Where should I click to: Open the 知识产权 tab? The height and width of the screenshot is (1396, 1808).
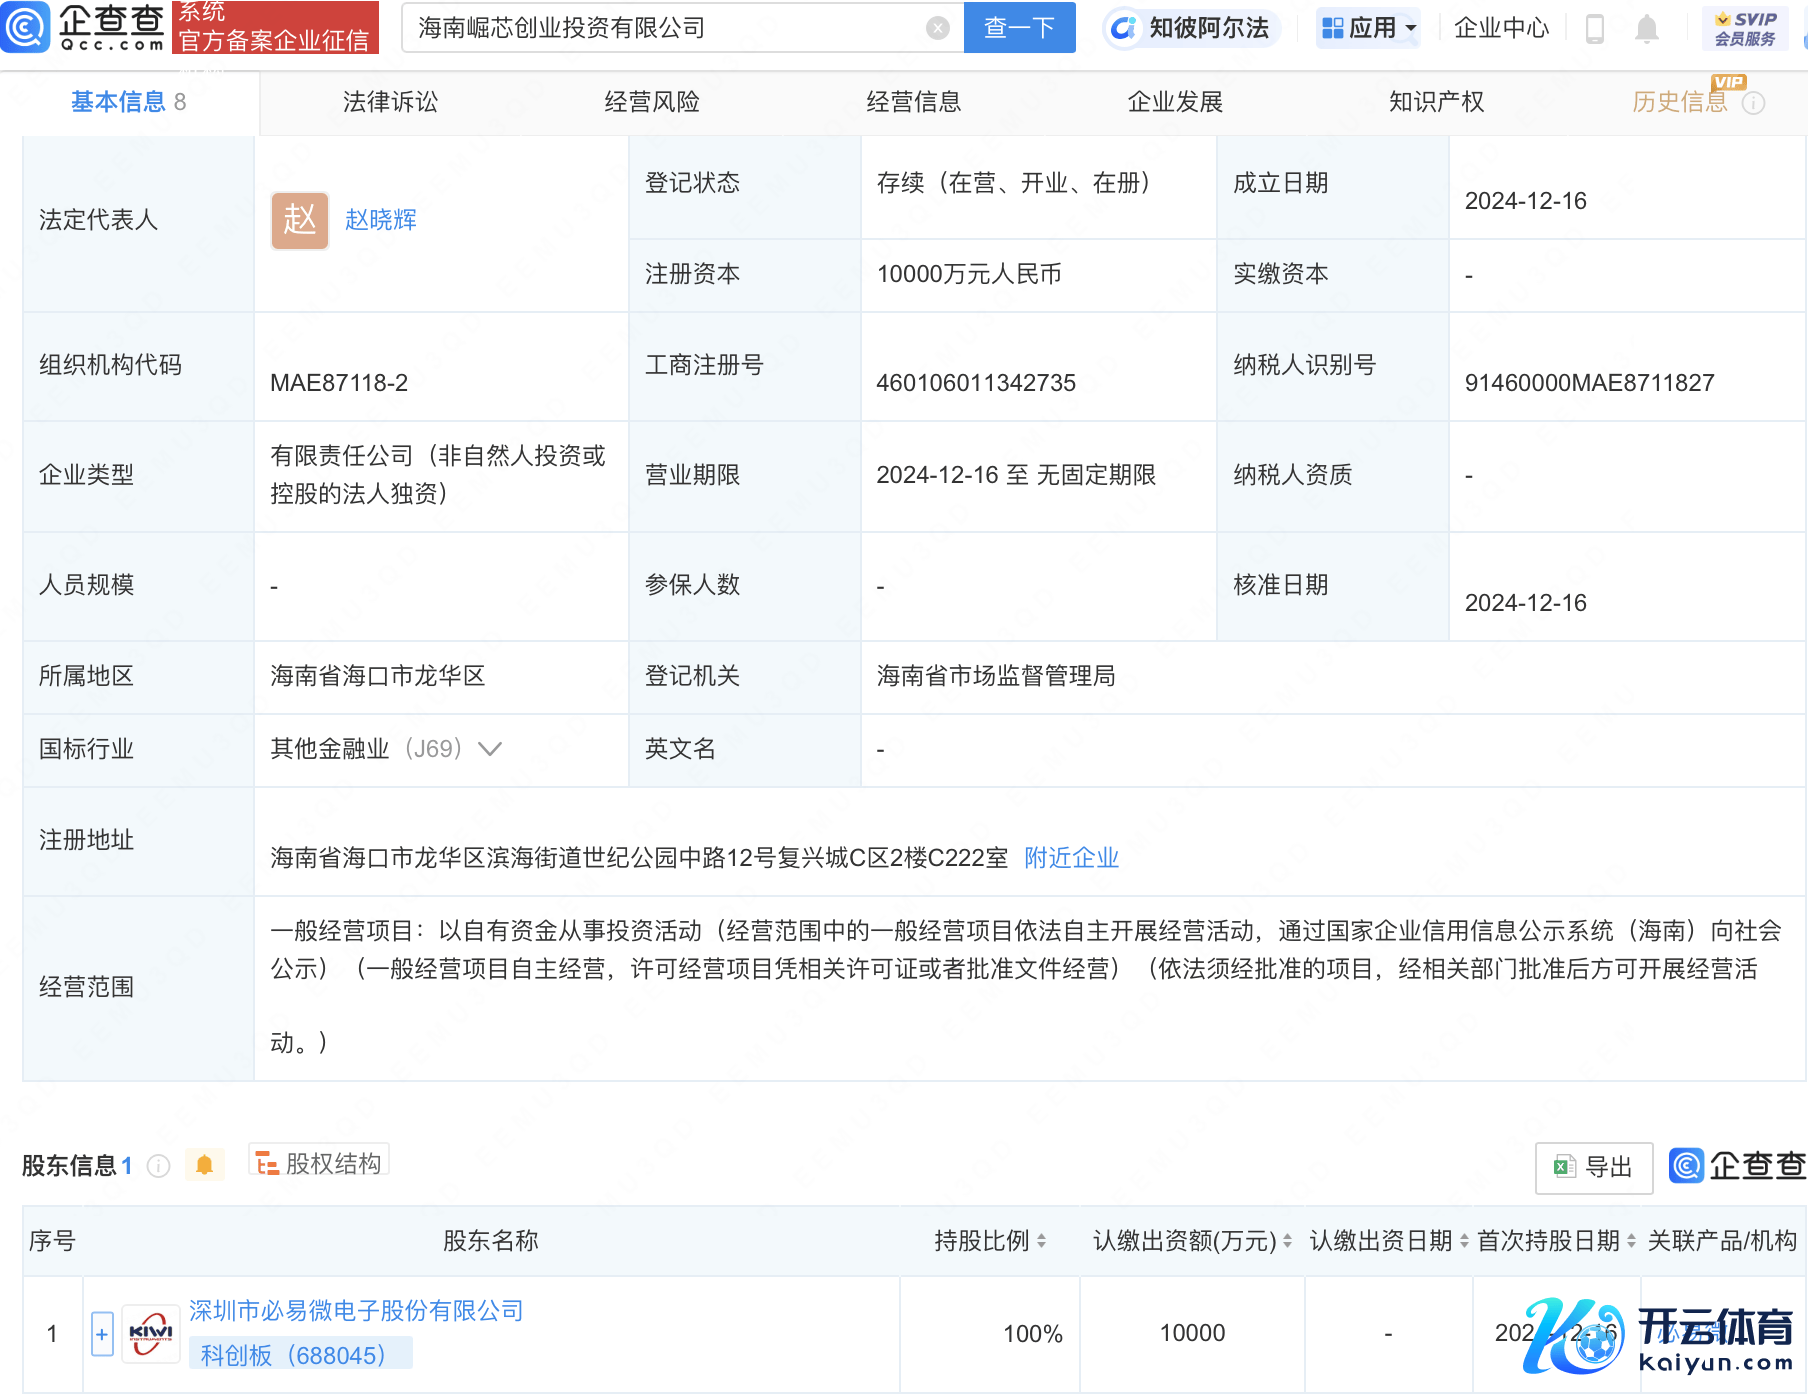tap(1436, 102)
